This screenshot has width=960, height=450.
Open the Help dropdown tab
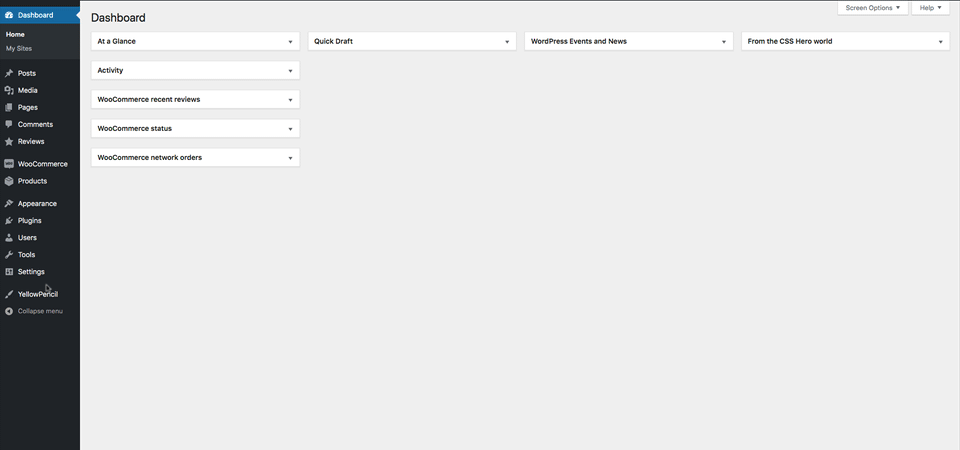tap(930, 8)
